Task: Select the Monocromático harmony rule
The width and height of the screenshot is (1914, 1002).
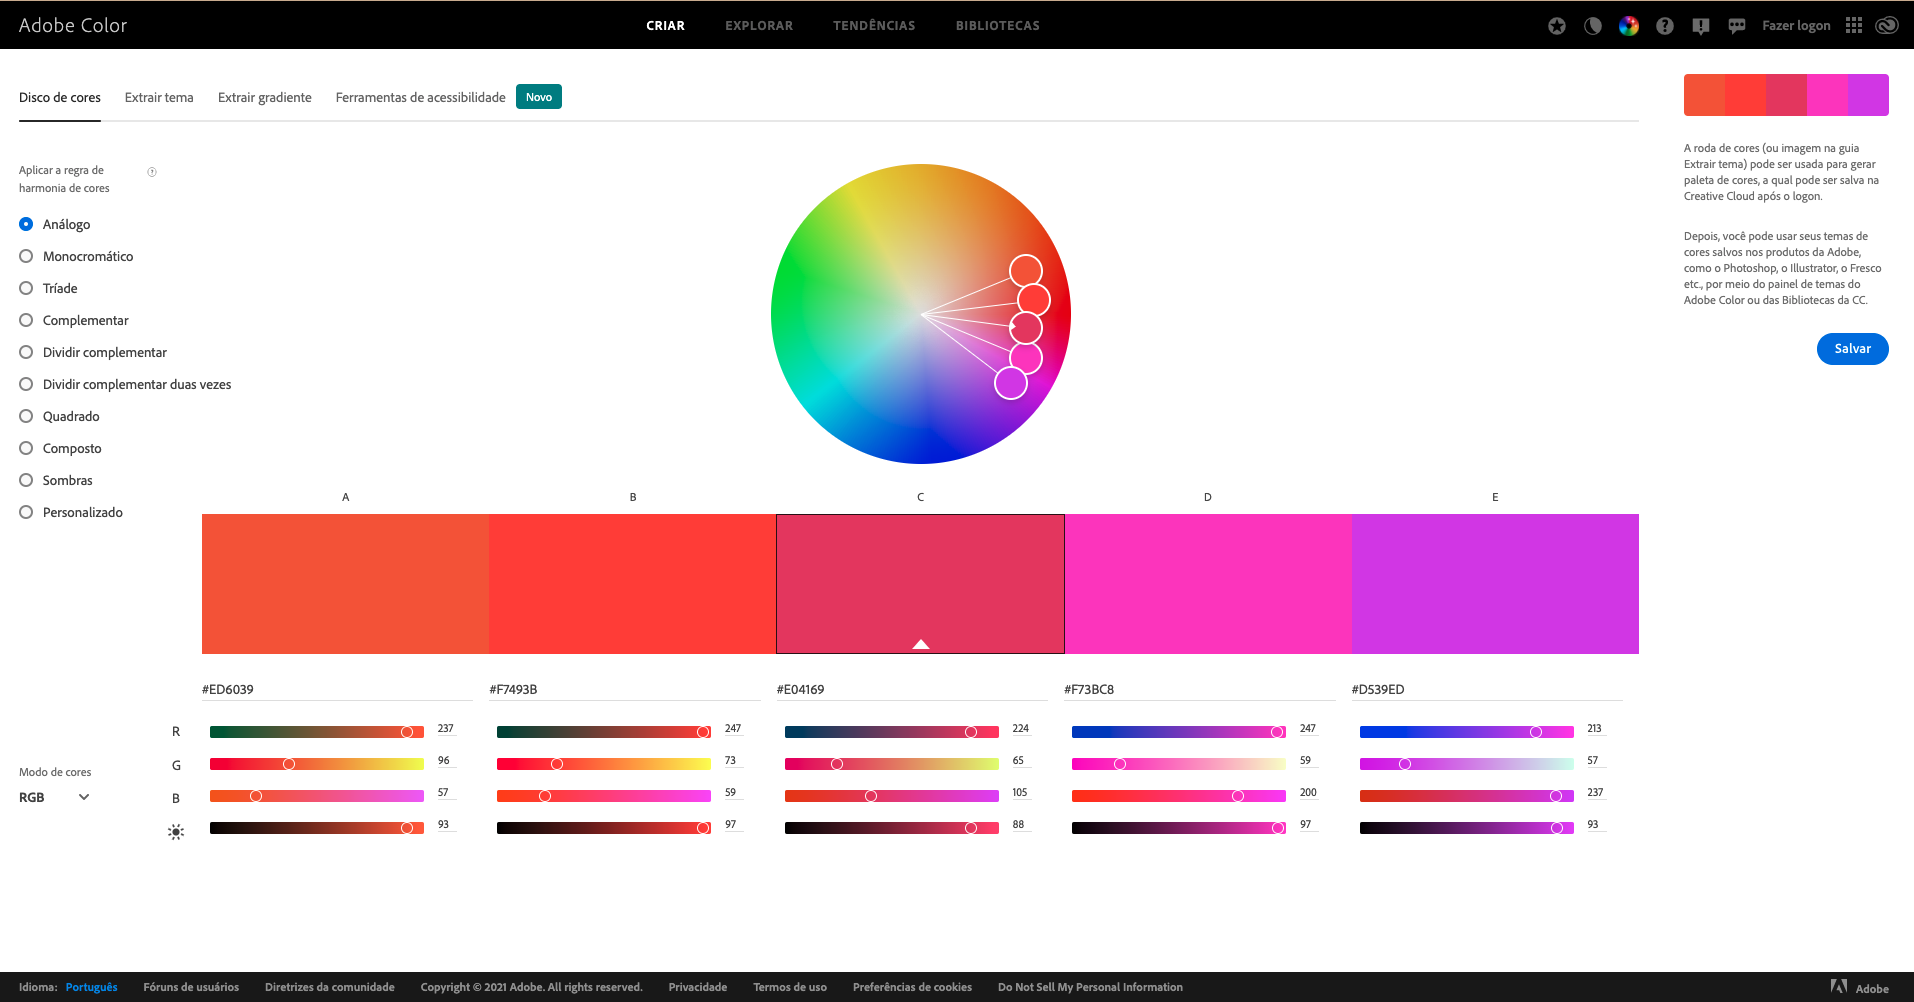Action: pos(25,256)
